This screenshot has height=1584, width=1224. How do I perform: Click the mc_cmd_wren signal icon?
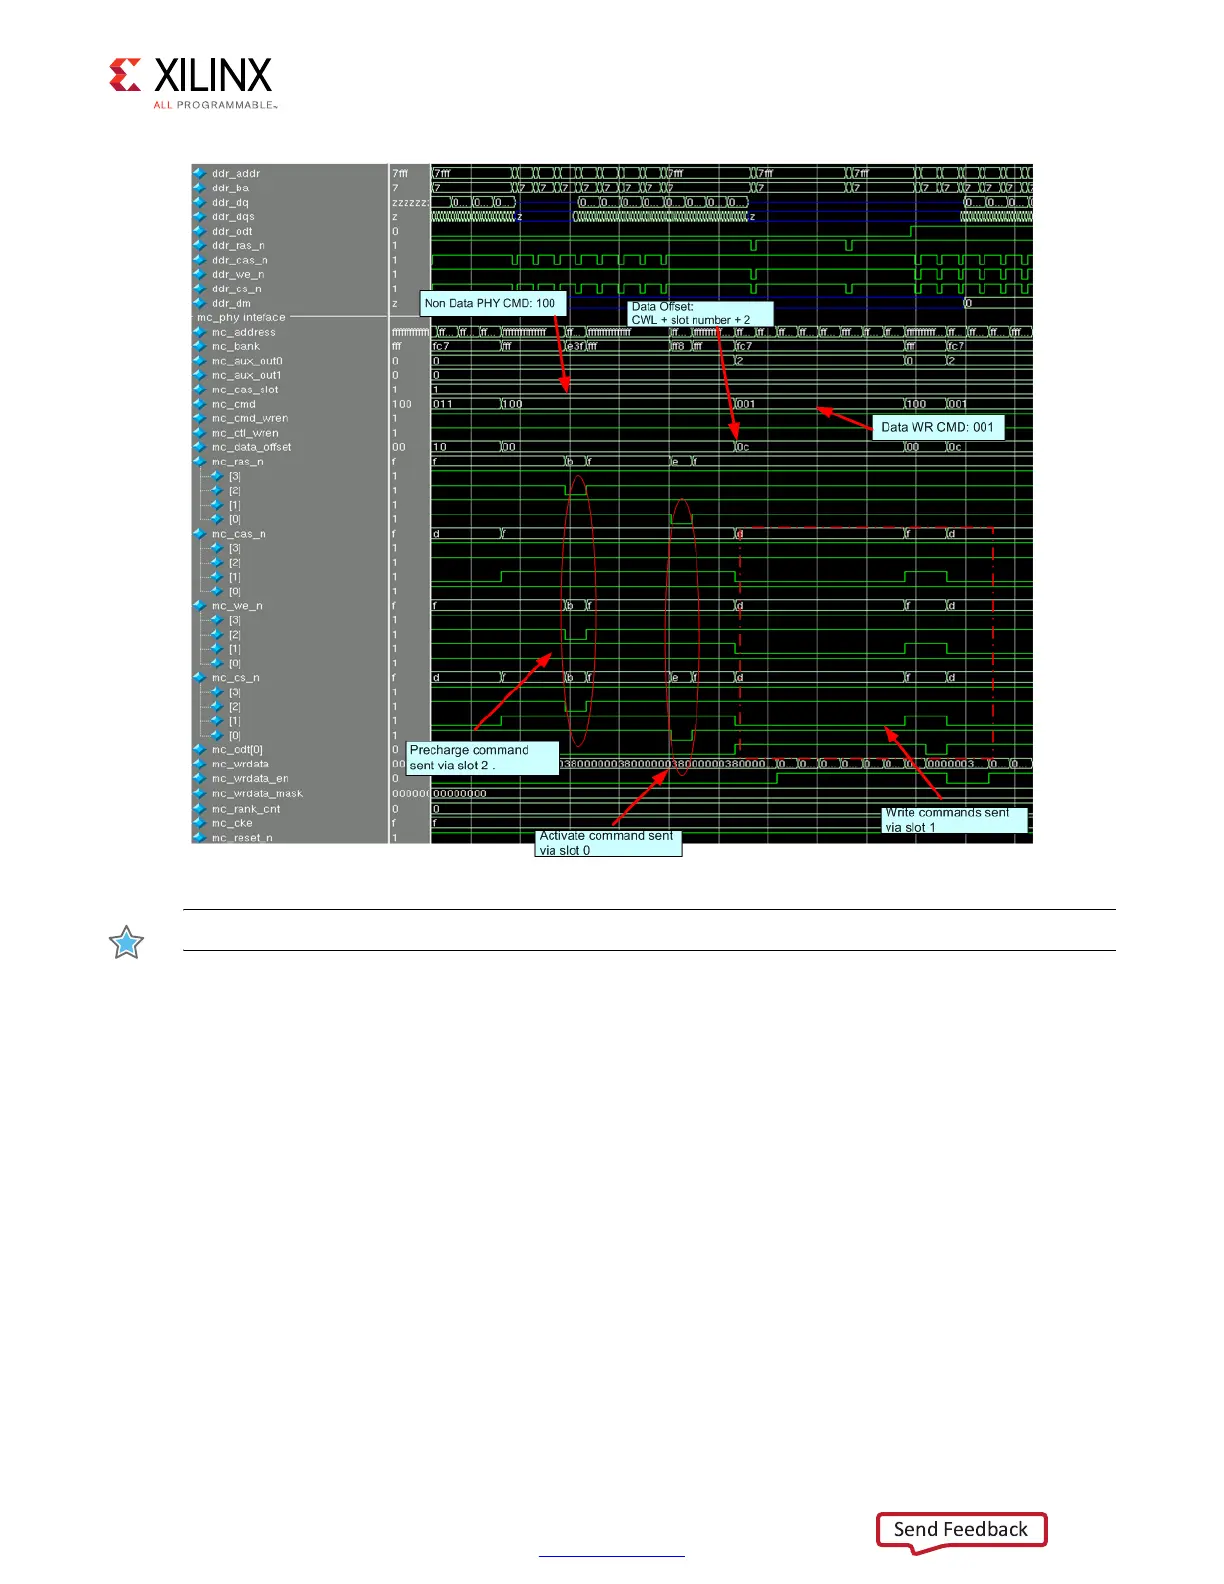pyautogui.click(x=200, y=418)
